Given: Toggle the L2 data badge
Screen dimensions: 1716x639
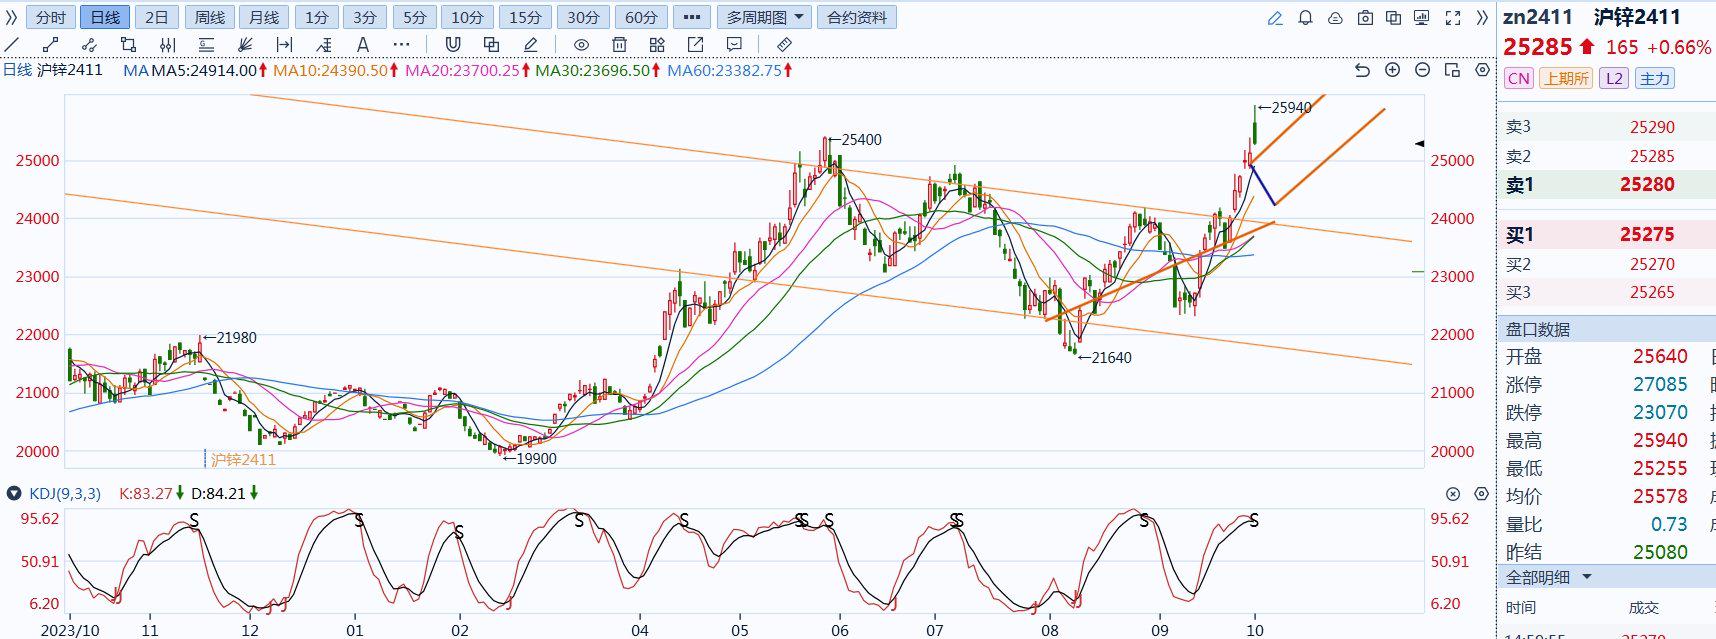Looking at the screenshot, I should tap(1613, 79).
